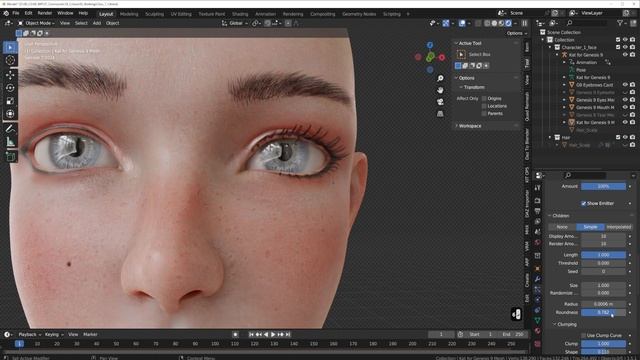Toggle Show Emitter checkbox
Viewport: 640px width, 360px height.
(x=583, y=203)
